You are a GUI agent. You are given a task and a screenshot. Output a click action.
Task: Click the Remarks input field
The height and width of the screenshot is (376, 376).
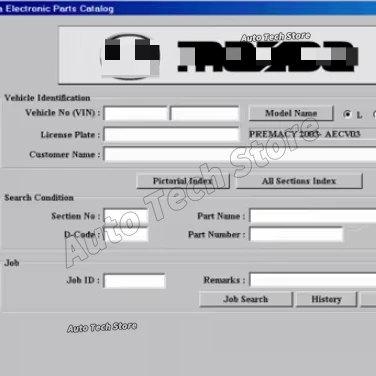(x=313, y=280)
